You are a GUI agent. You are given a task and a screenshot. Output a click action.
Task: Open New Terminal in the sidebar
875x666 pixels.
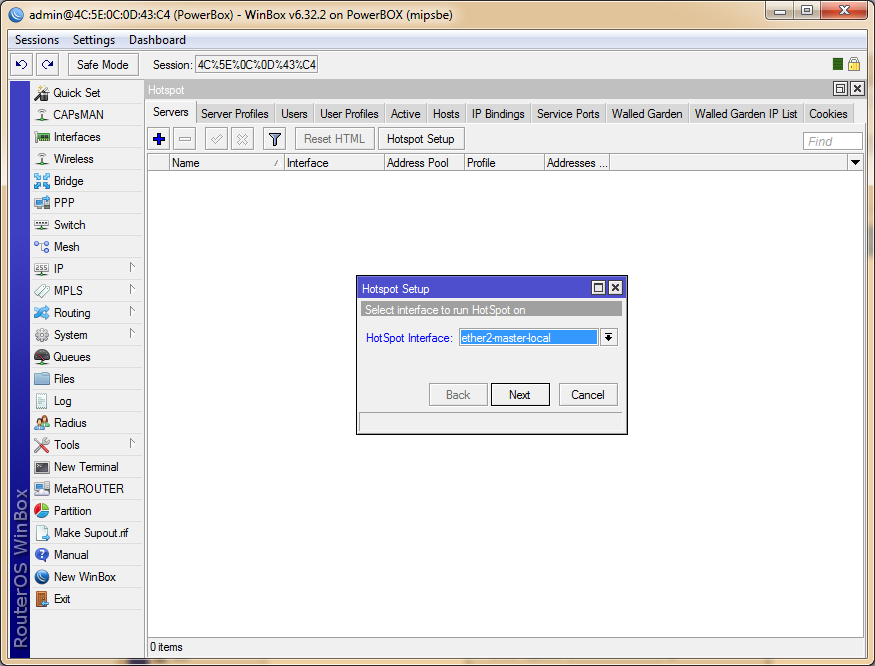pyautogui.click(x=85, y=467)
